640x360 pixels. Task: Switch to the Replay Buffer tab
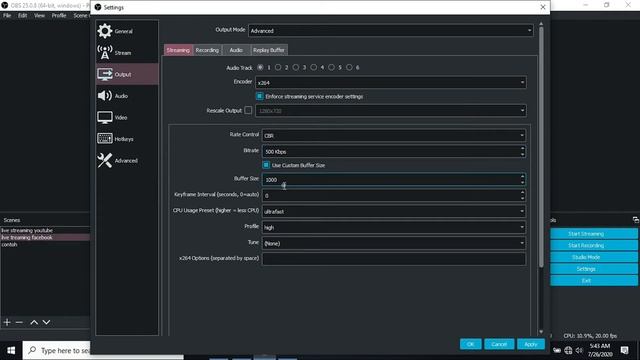point(269,50)
